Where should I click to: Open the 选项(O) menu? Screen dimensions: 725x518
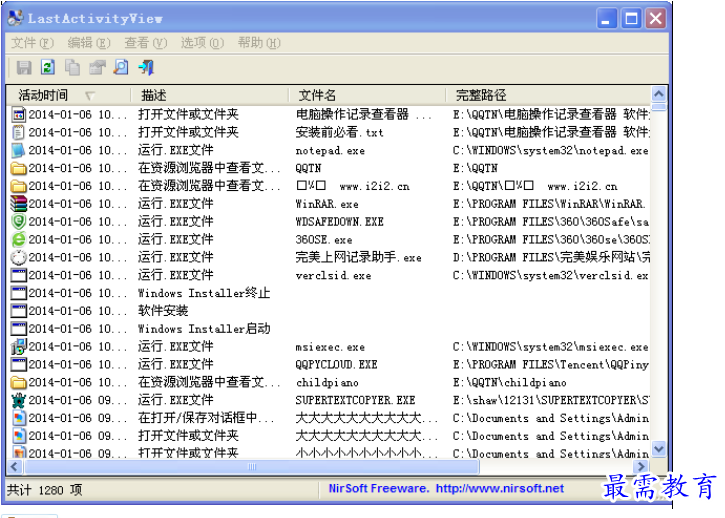pos(202,43)
